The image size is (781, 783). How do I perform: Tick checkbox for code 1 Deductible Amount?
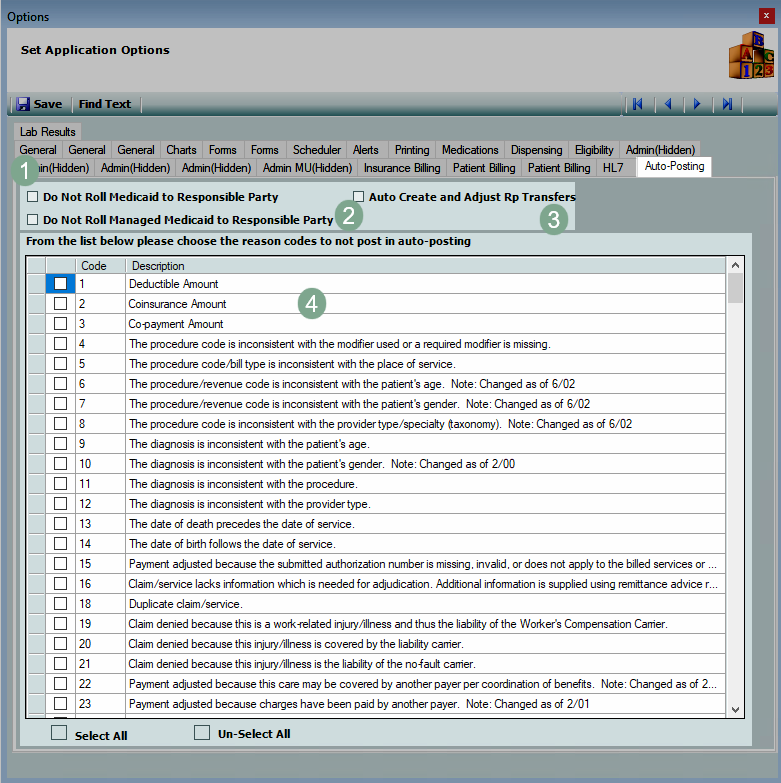point(60,284)
